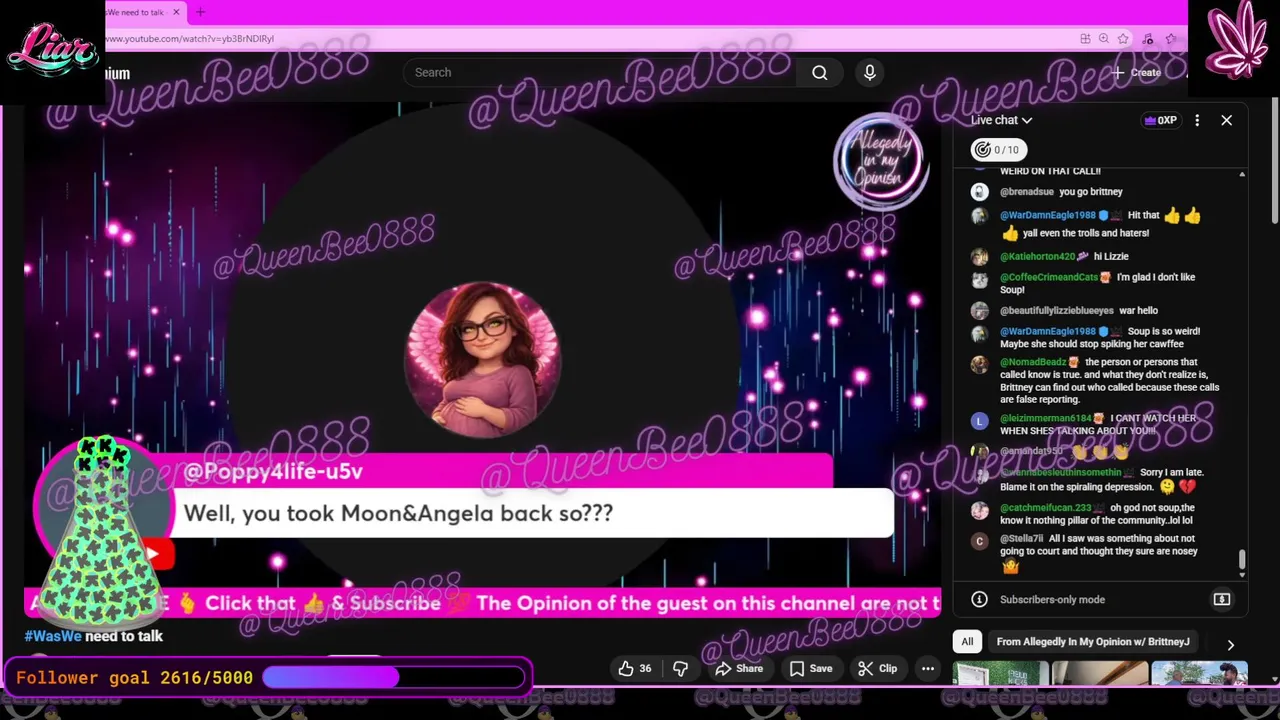Close the live chat panel
This screenshot has height=720, width=1280.
(1226, 120)
